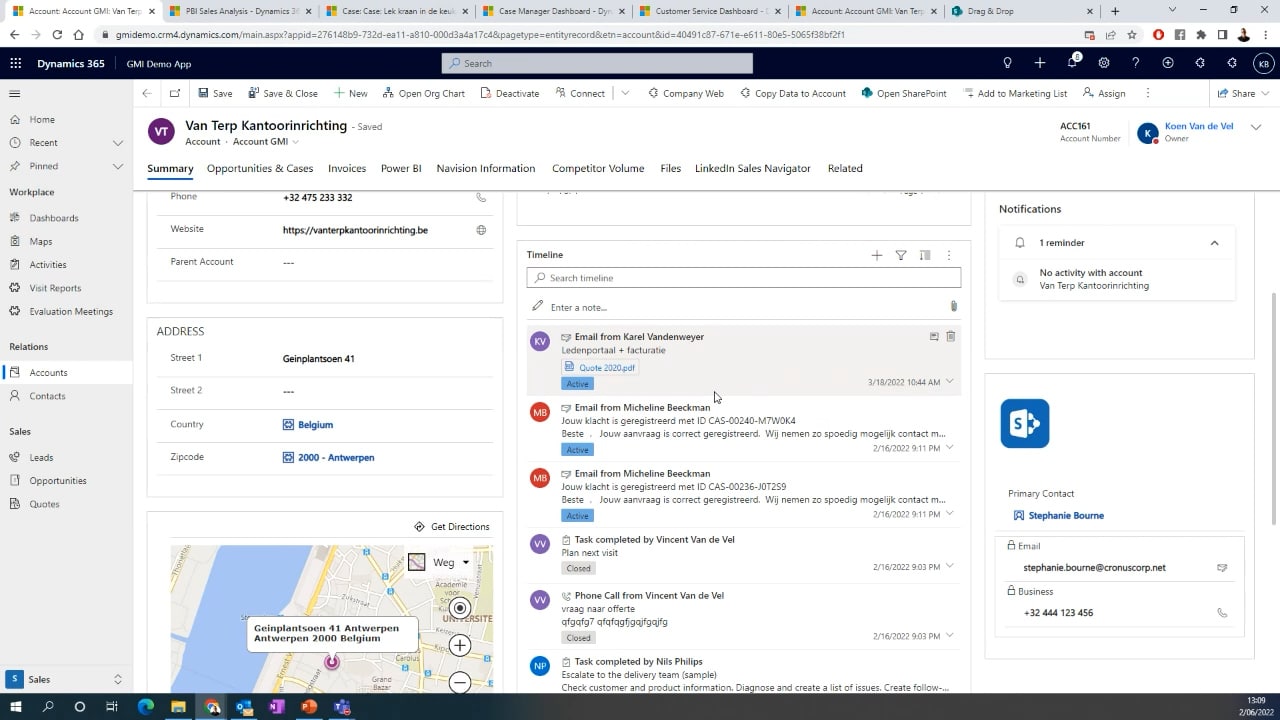Open the Dynamics 365 app launcher waffle

(15, 63)
